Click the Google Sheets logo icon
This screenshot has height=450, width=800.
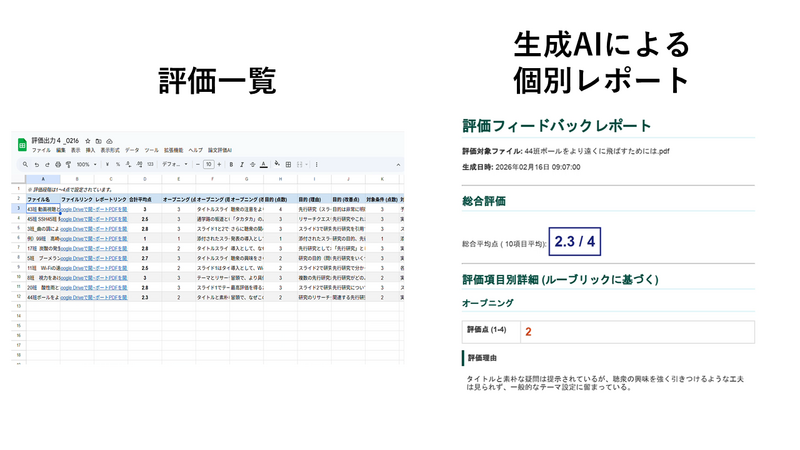22,144
